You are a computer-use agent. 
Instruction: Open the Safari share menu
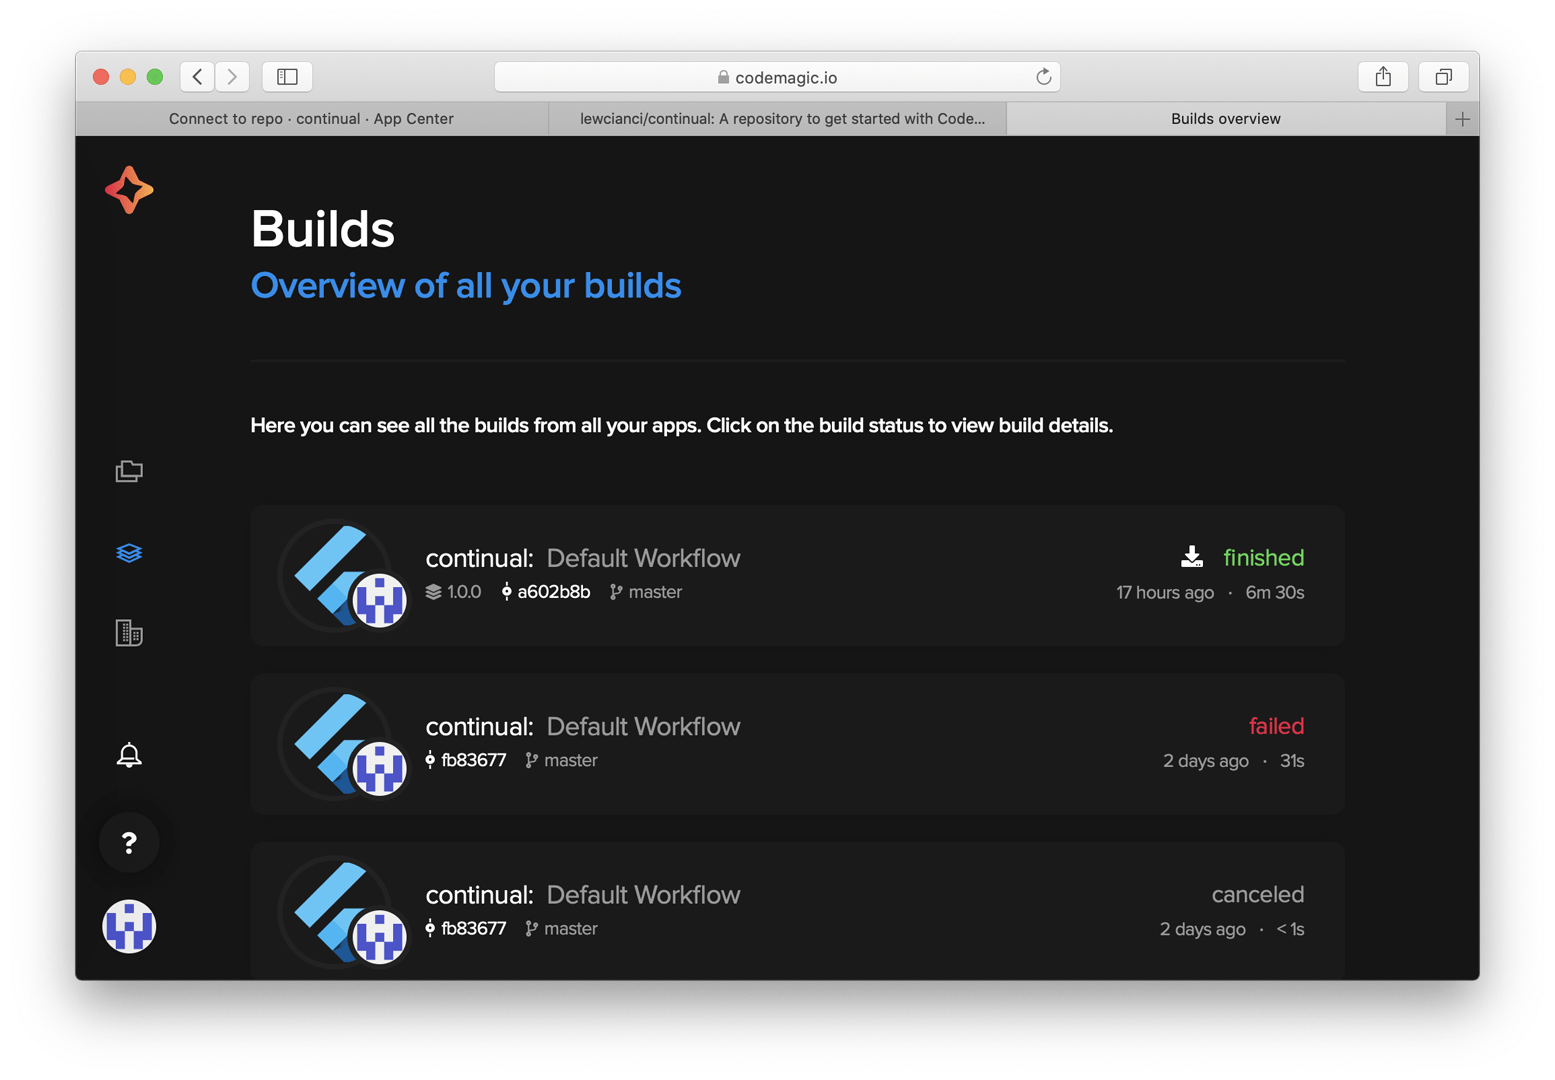point(1383,77)
